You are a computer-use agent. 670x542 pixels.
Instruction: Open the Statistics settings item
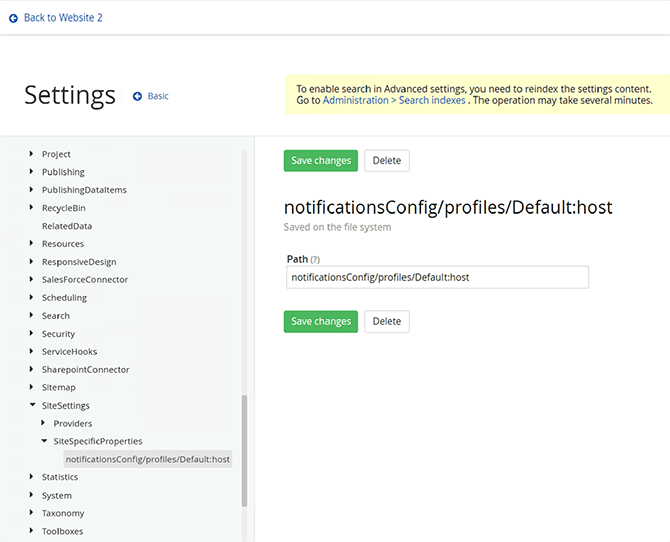click(x=60, y=477)
